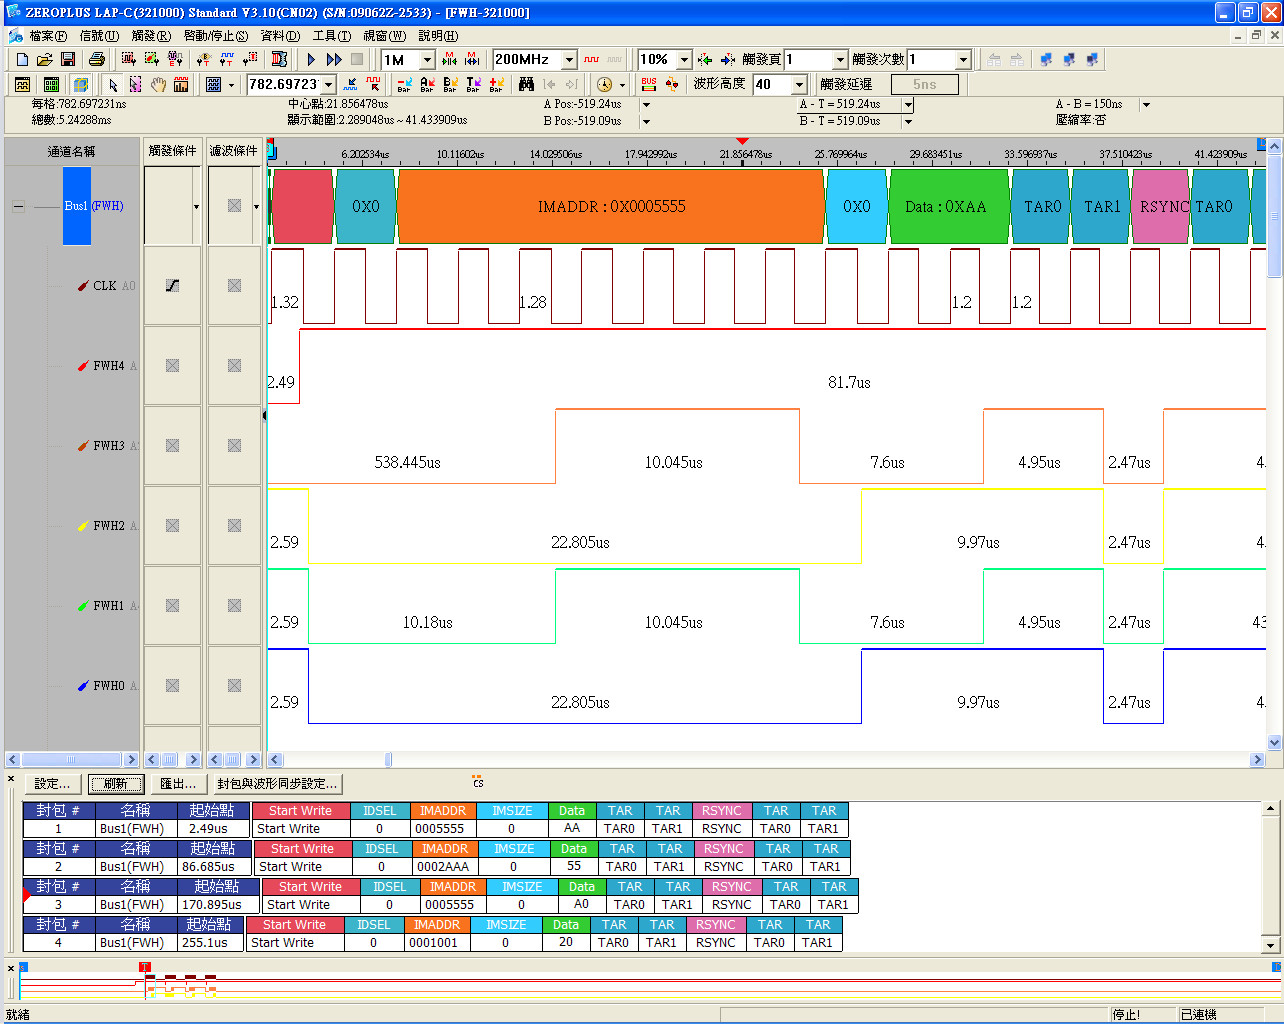Click the blue Bus1 (FWH) color block
Viewport: 1284px width, 1024px height.
click(x=77, y=206)
